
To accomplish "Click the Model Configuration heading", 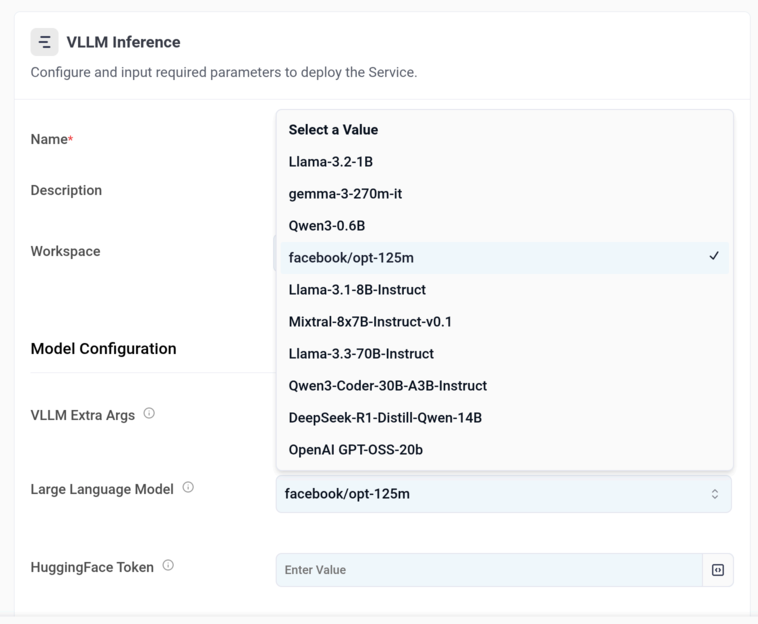I will pos(103,348).
